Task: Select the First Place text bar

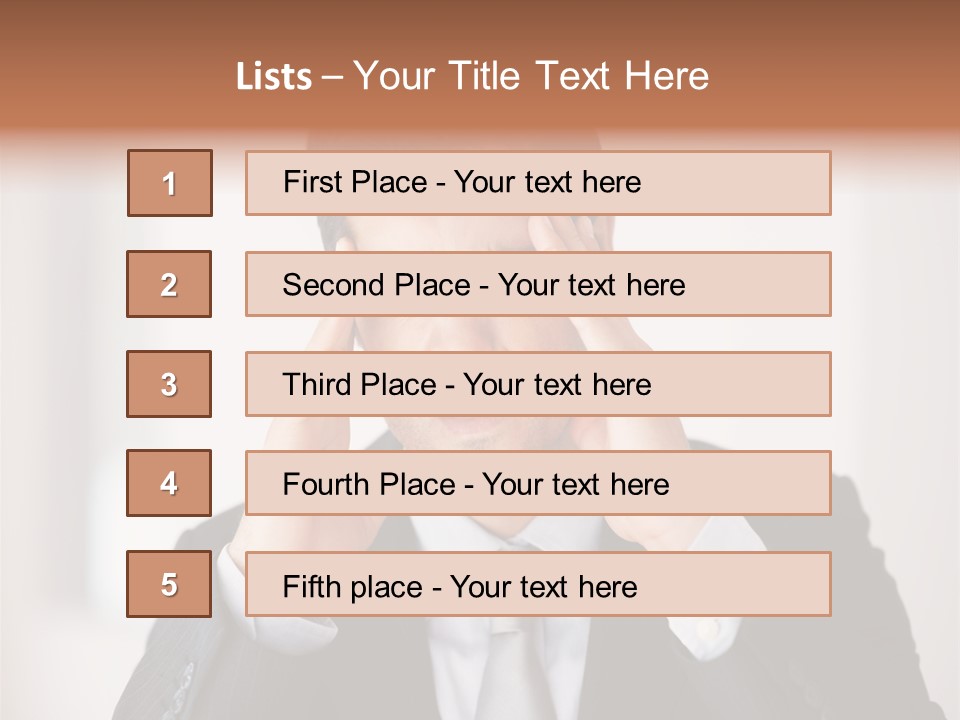Action: [538, 183]
